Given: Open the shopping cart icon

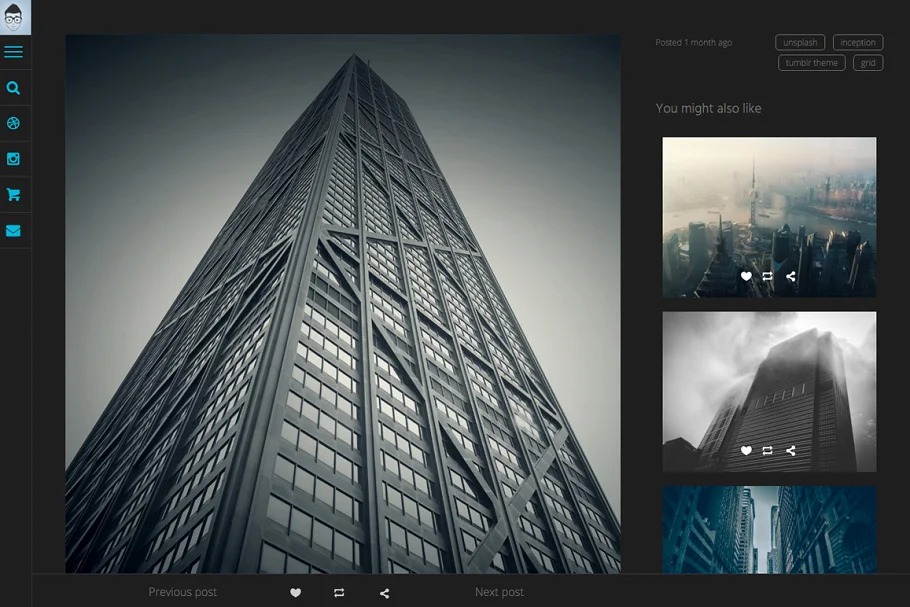Looking at the screenshot, I should [x=14, y=195].
